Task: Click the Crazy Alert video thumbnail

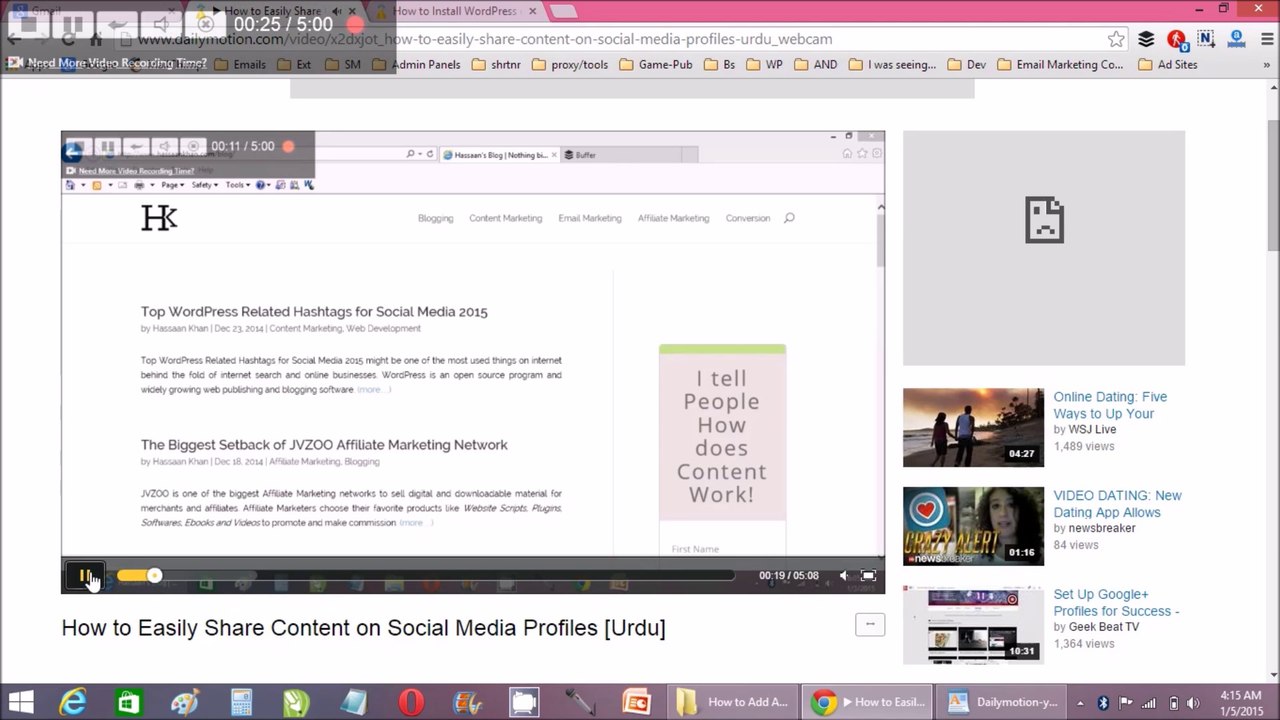Action: [x=973, y=526]
